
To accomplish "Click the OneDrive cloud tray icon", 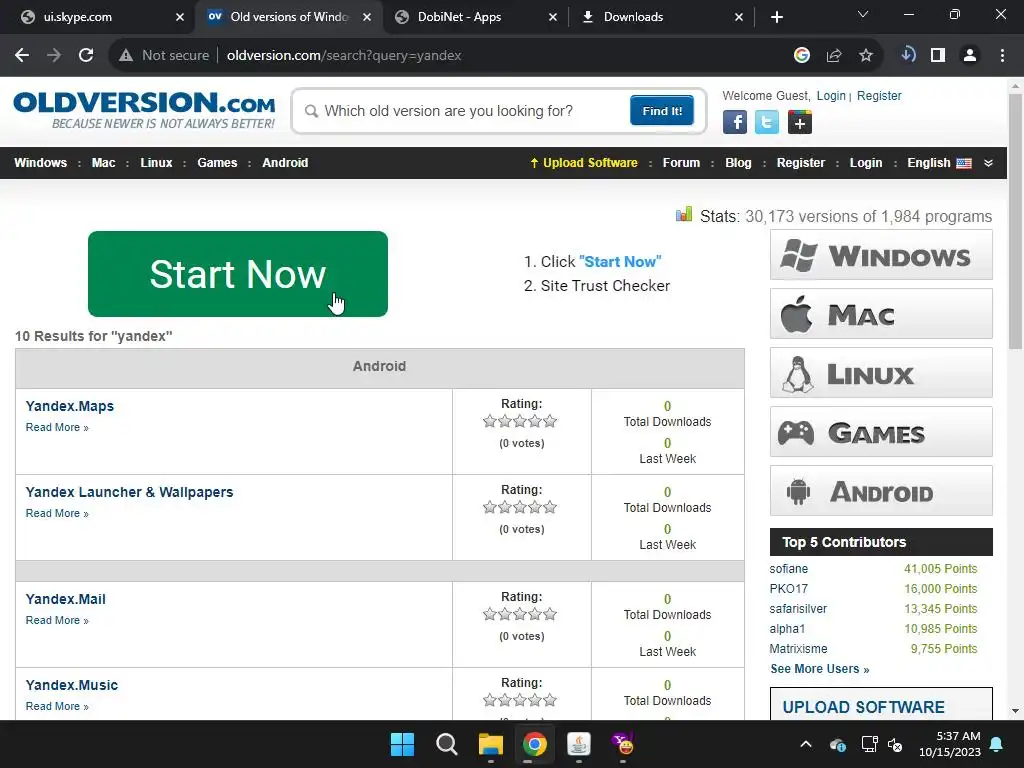I will (x=838, y=744).
